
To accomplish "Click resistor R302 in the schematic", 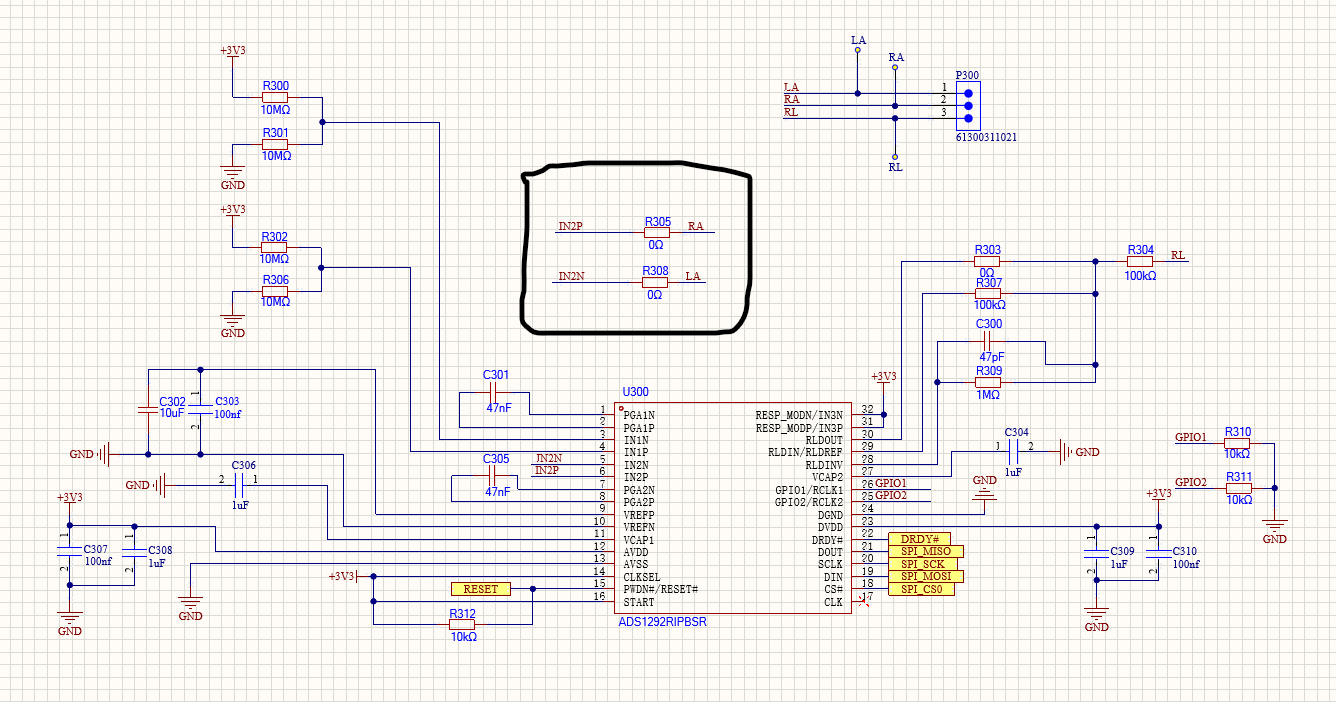I will pos(274,247).
